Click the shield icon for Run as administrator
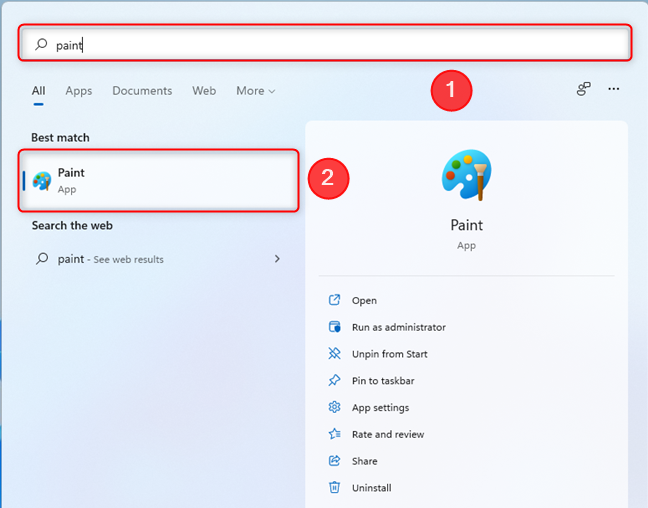 point(334,327)
